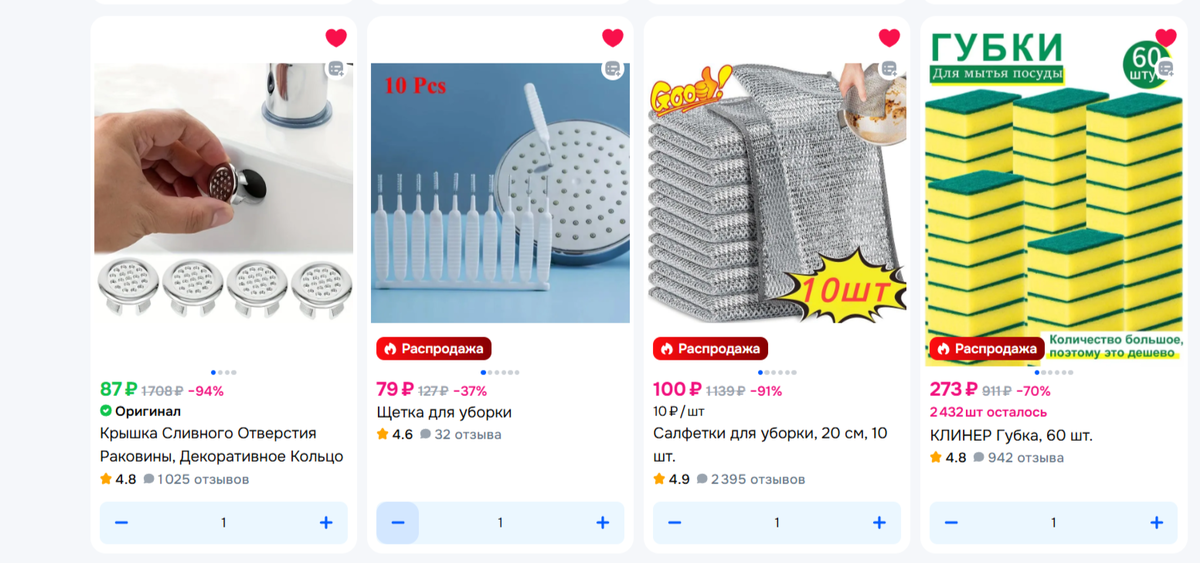Decrease quantity of Щетка для уборки

[x=398, y=523]
